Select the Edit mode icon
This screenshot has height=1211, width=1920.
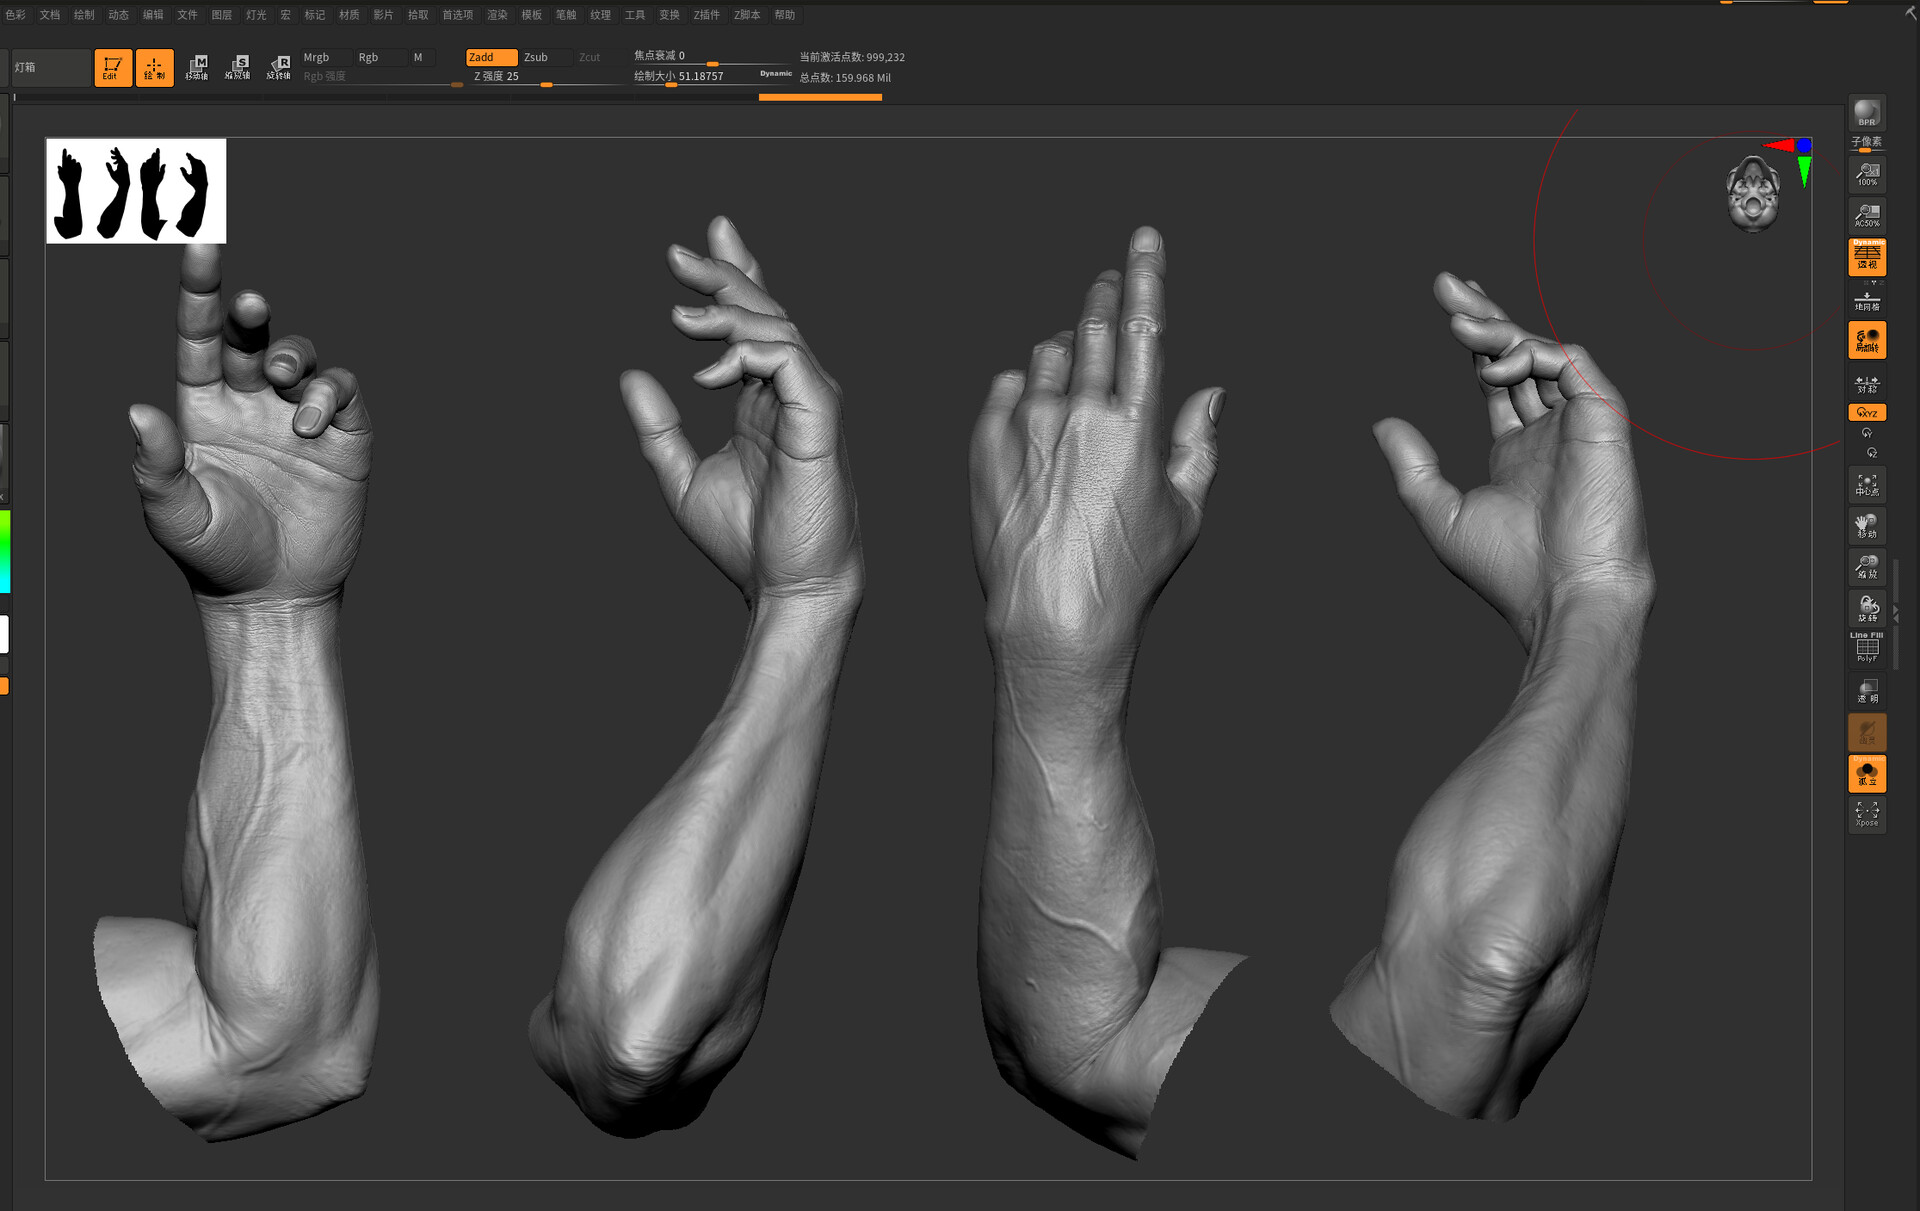click(x=112, y=67)
